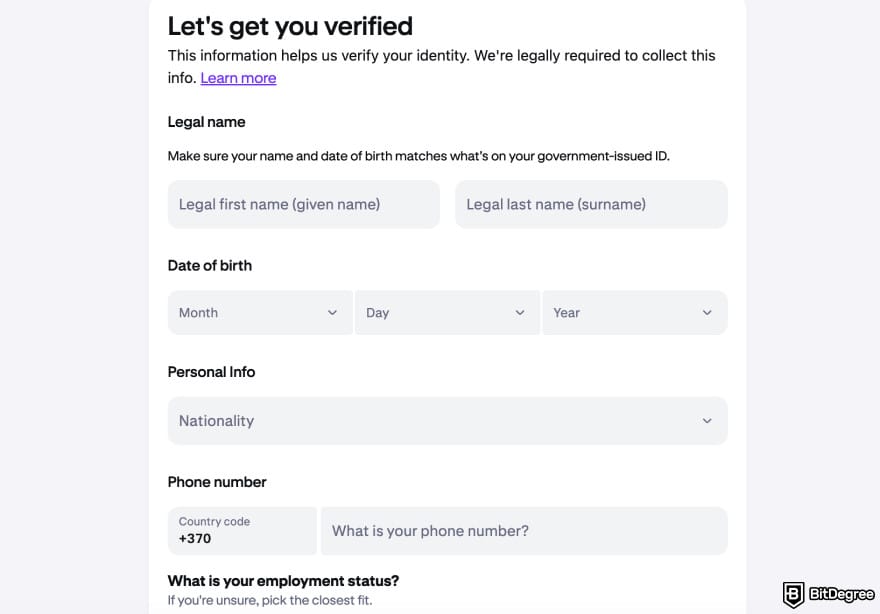
Task: Click the chevron on the Day dropdown
Action: (x=520, y=312)
